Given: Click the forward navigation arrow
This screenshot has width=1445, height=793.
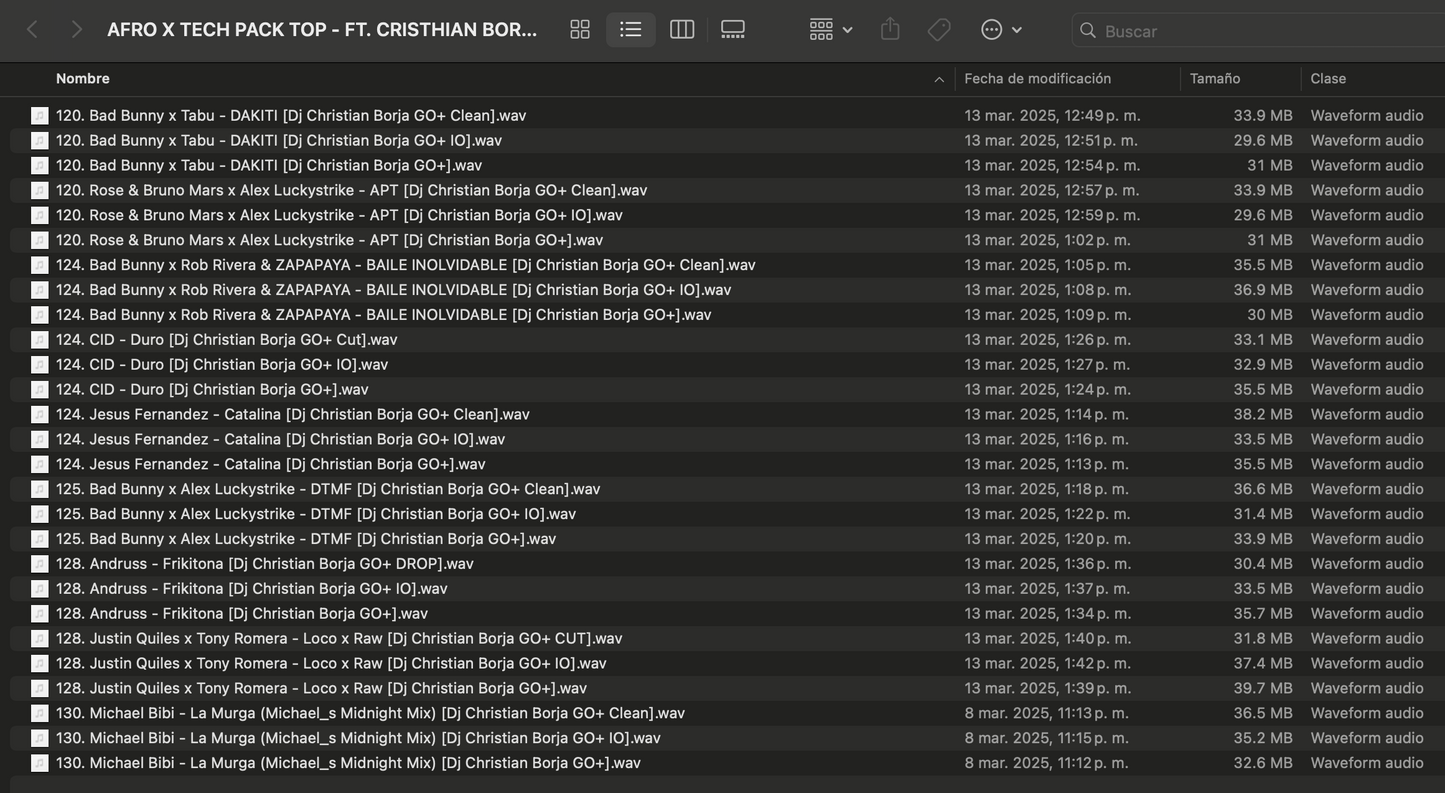Looking at the screenshot, I should tap(76, 30).
